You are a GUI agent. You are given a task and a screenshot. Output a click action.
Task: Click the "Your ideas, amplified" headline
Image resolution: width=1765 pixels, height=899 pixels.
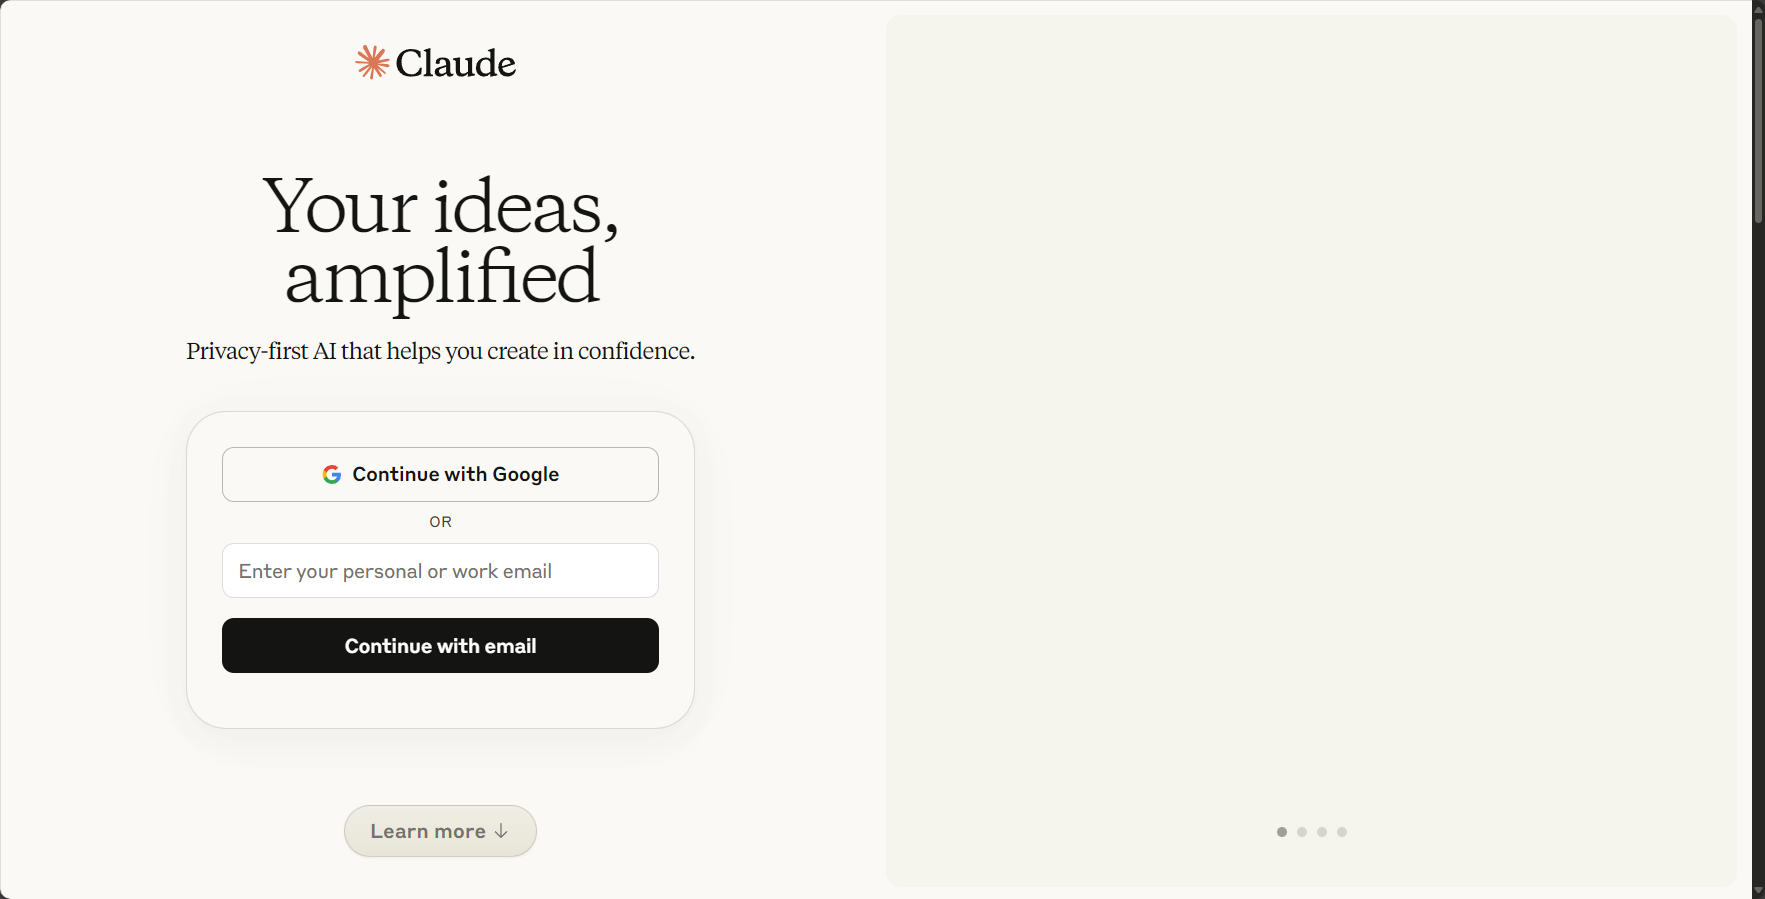tap(441, 241)
